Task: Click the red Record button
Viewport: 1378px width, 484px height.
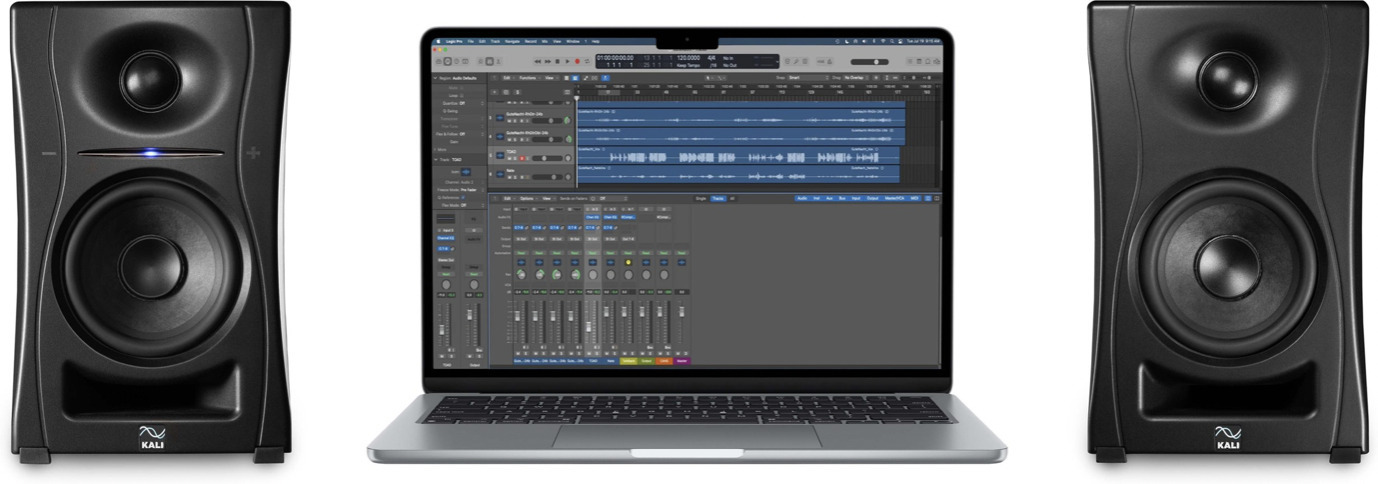Action: tap(577, 61)
